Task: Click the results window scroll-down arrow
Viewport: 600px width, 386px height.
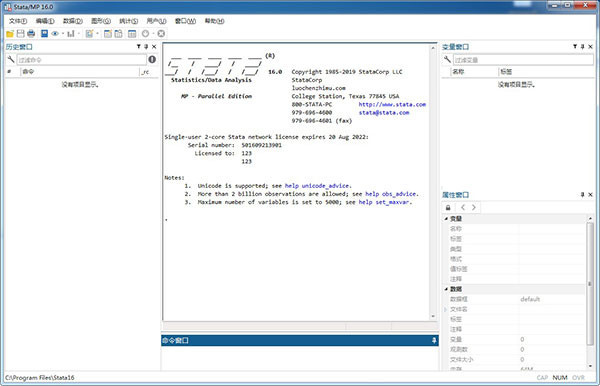Action: coord(433,316)
